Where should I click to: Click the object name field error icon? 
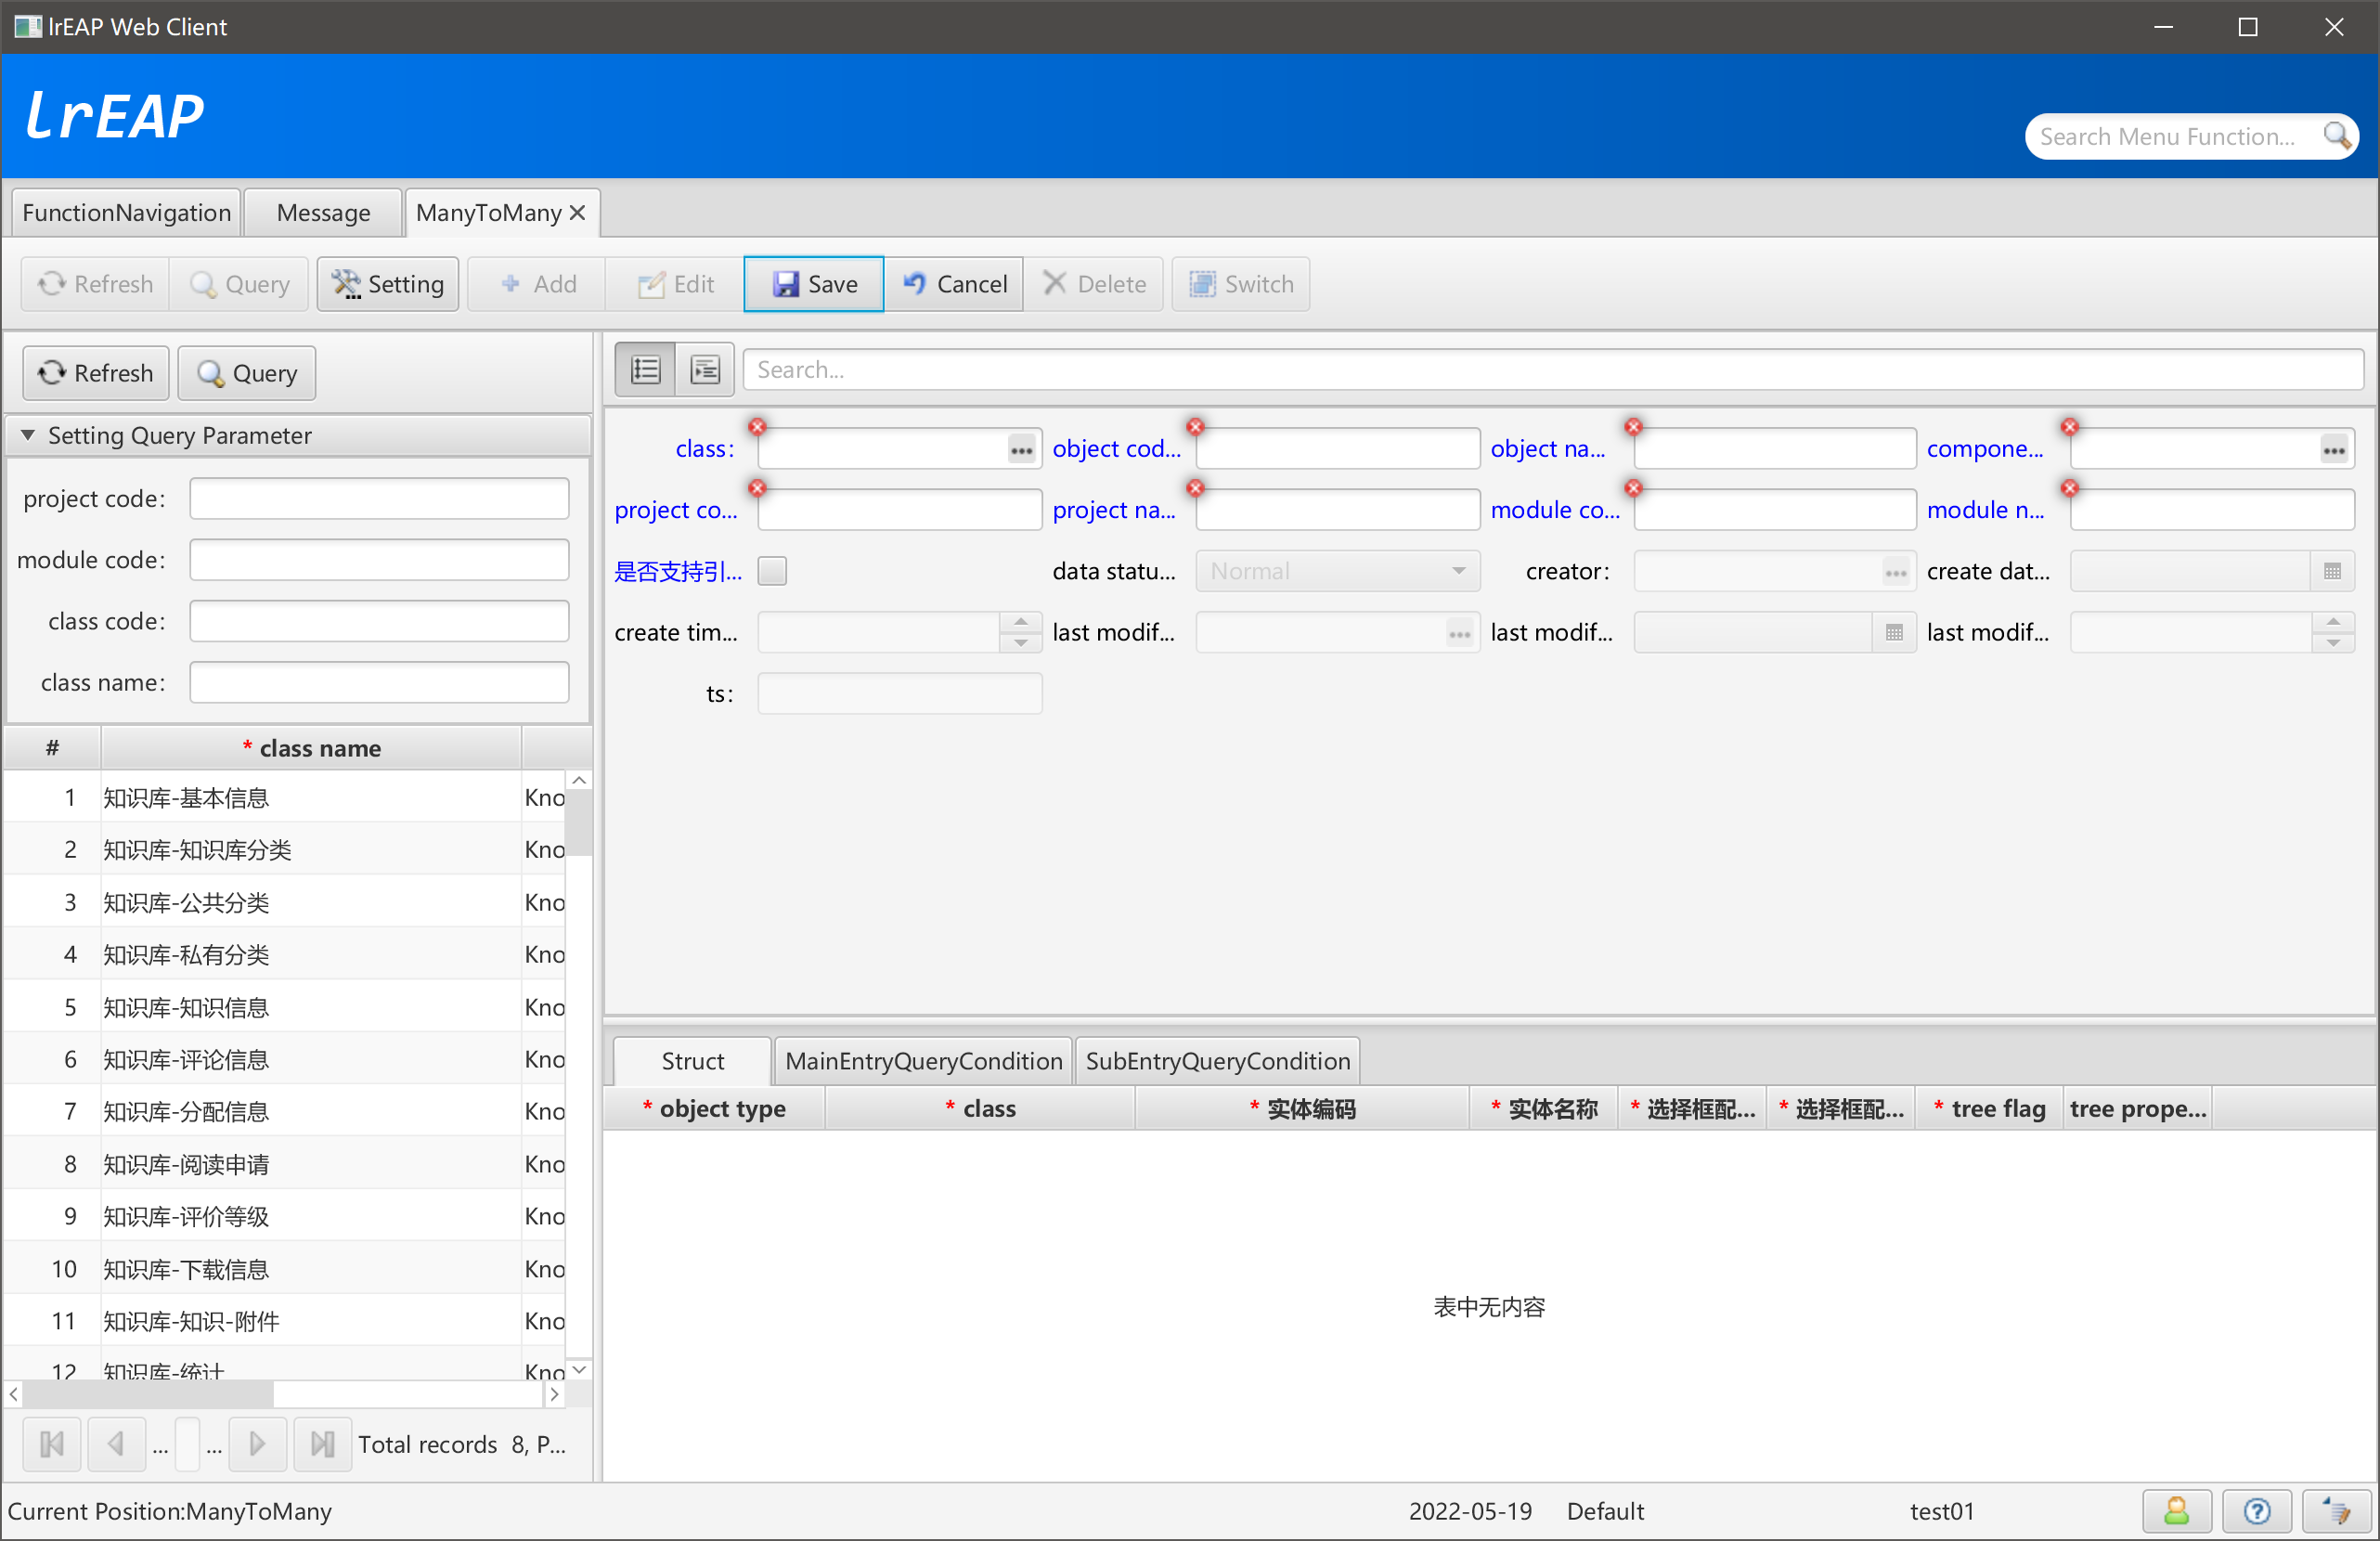[1633, 427]
